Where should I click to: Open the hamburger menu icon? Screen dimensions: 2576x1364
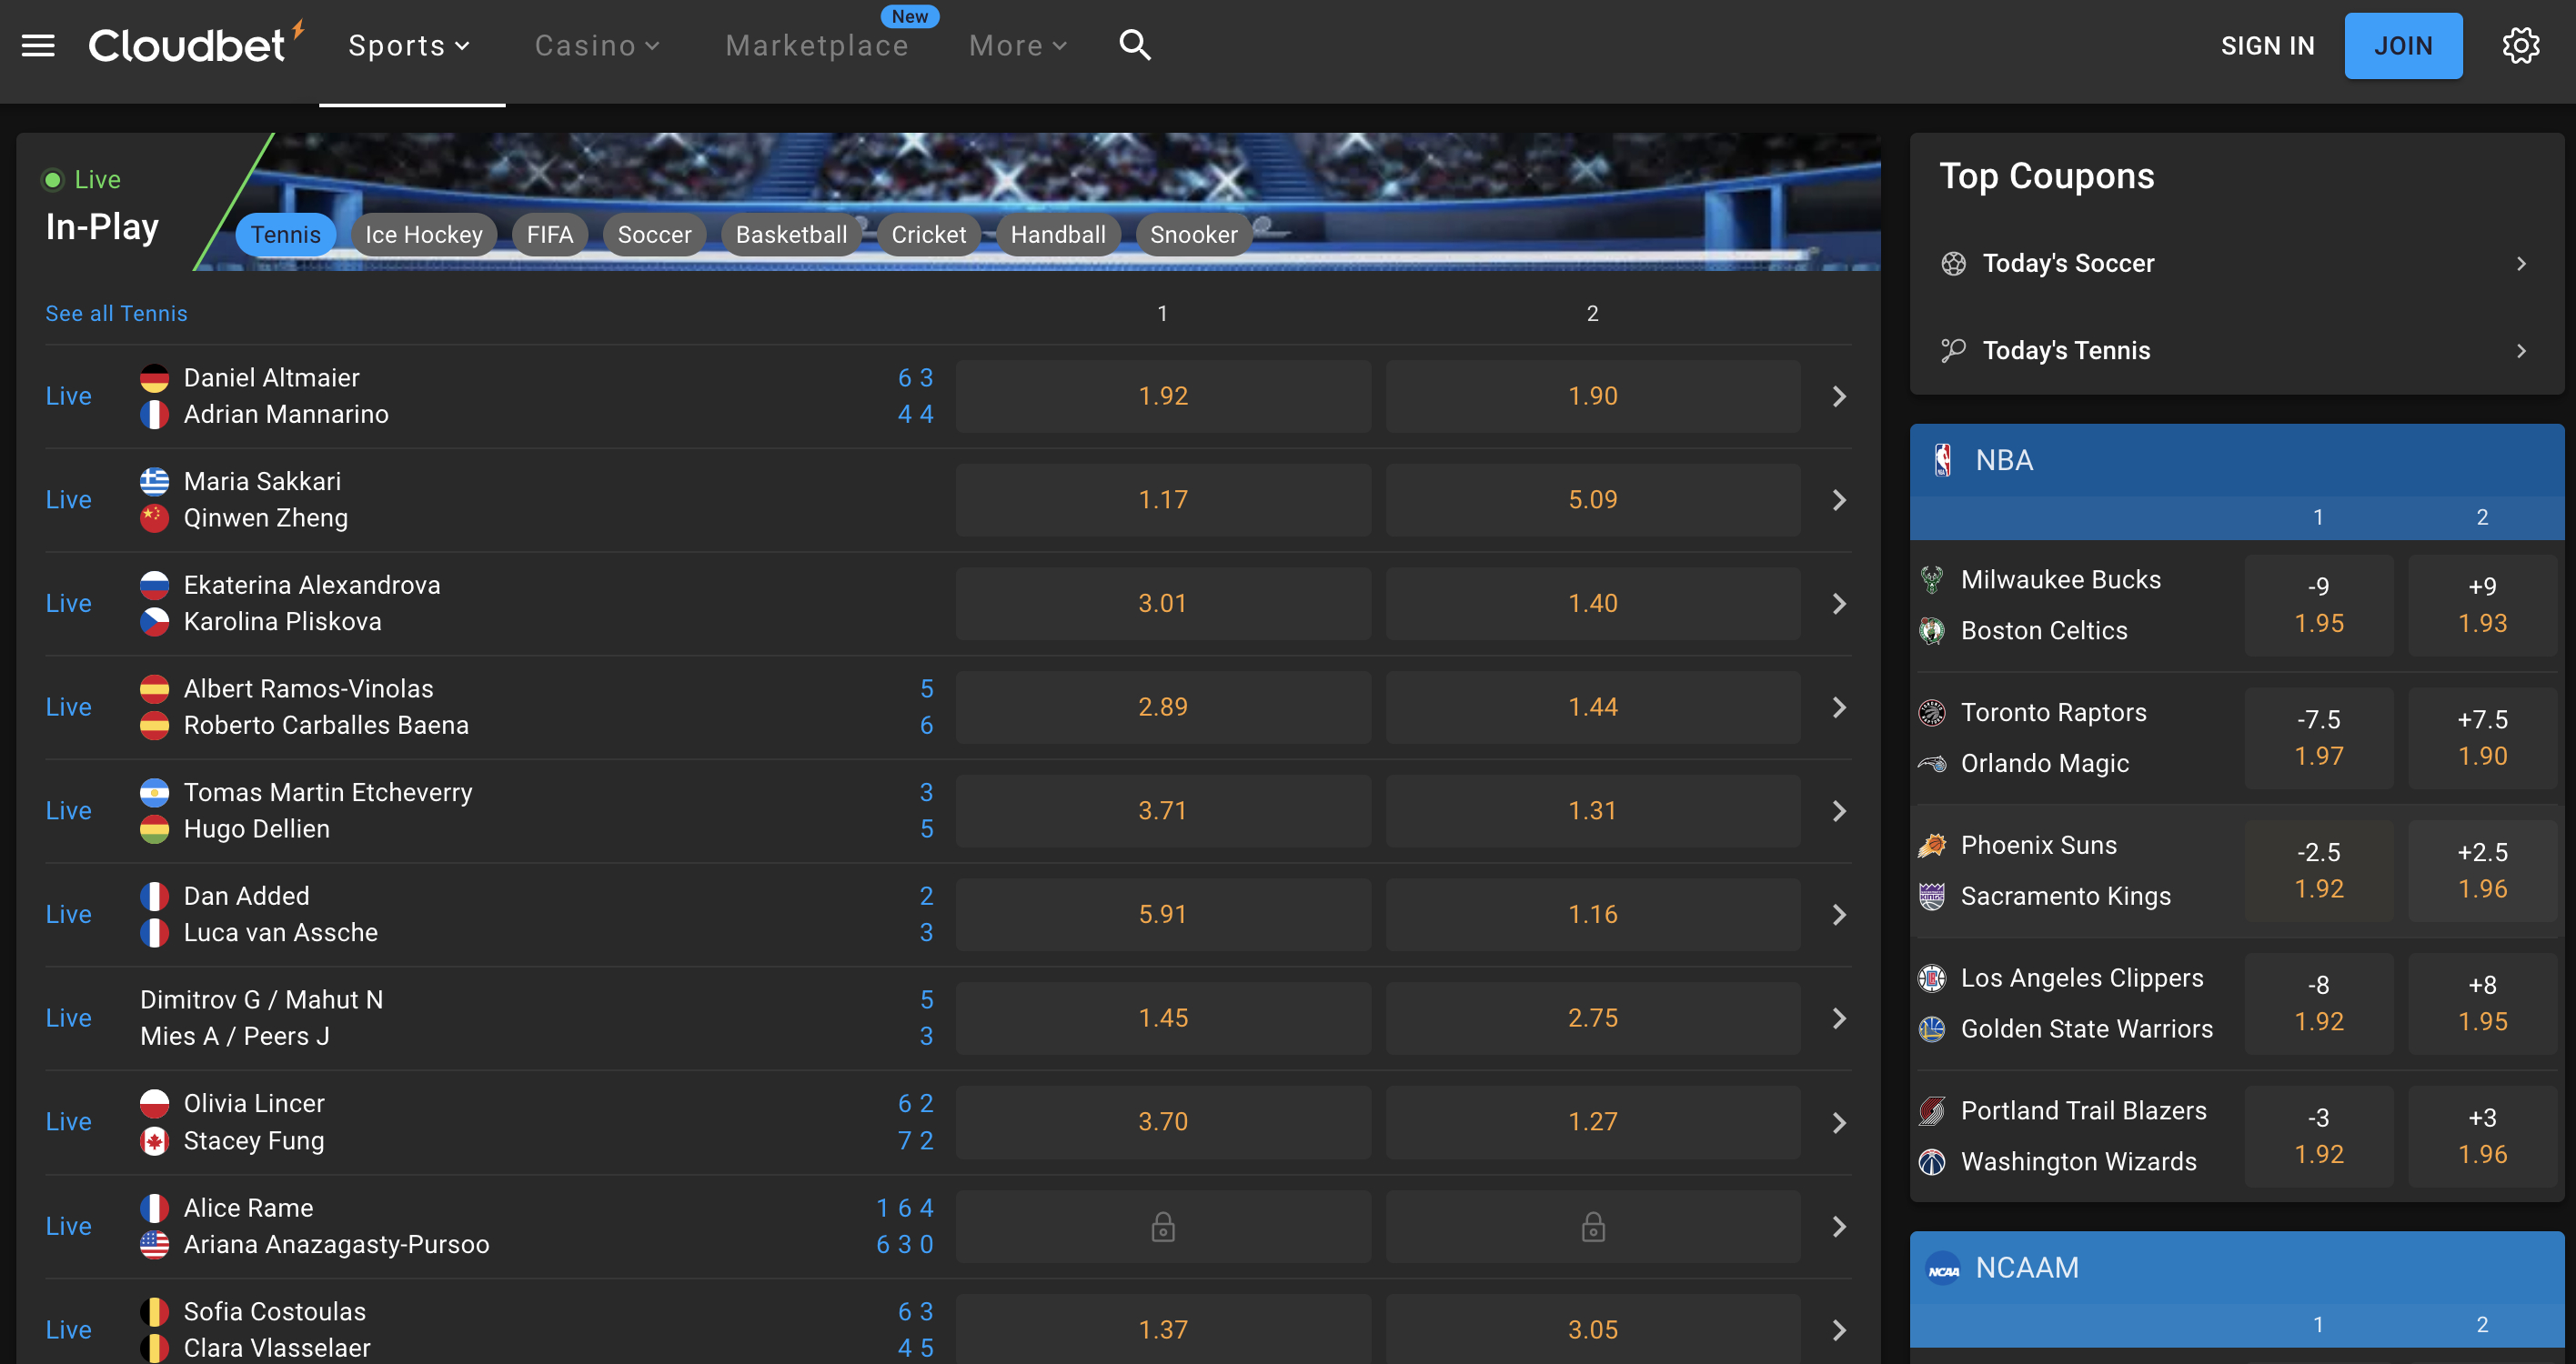(38, 46)
